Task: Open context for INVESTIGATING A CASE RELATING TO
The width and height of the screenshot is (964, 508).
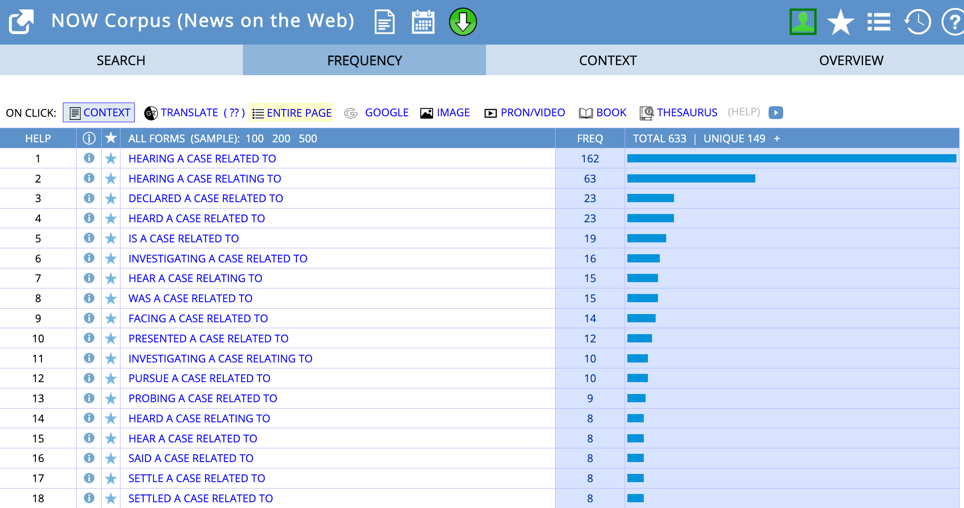Action: point(220,359)
